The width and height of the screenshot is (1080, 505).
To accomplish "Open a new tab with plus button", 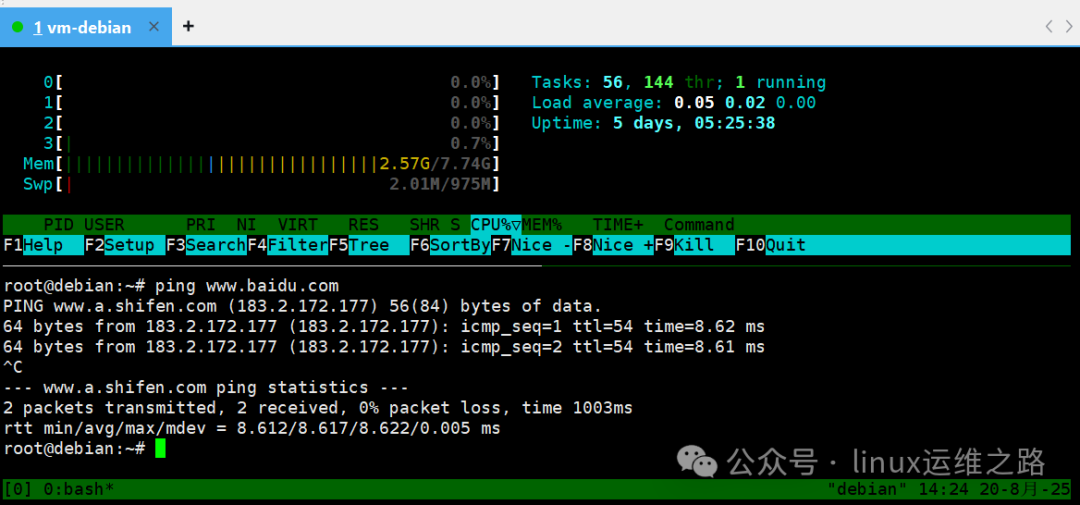I will [x=188, y=26].
